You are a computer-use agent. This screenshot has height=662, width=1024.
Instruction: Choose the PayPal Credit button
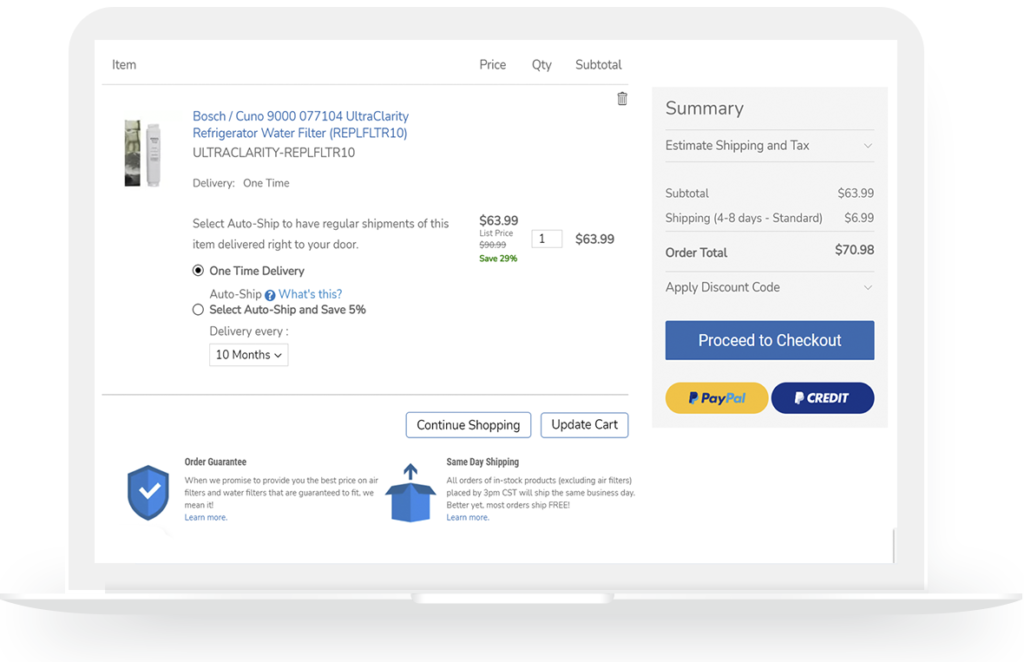pyautogui.click(x=822, y=398)
